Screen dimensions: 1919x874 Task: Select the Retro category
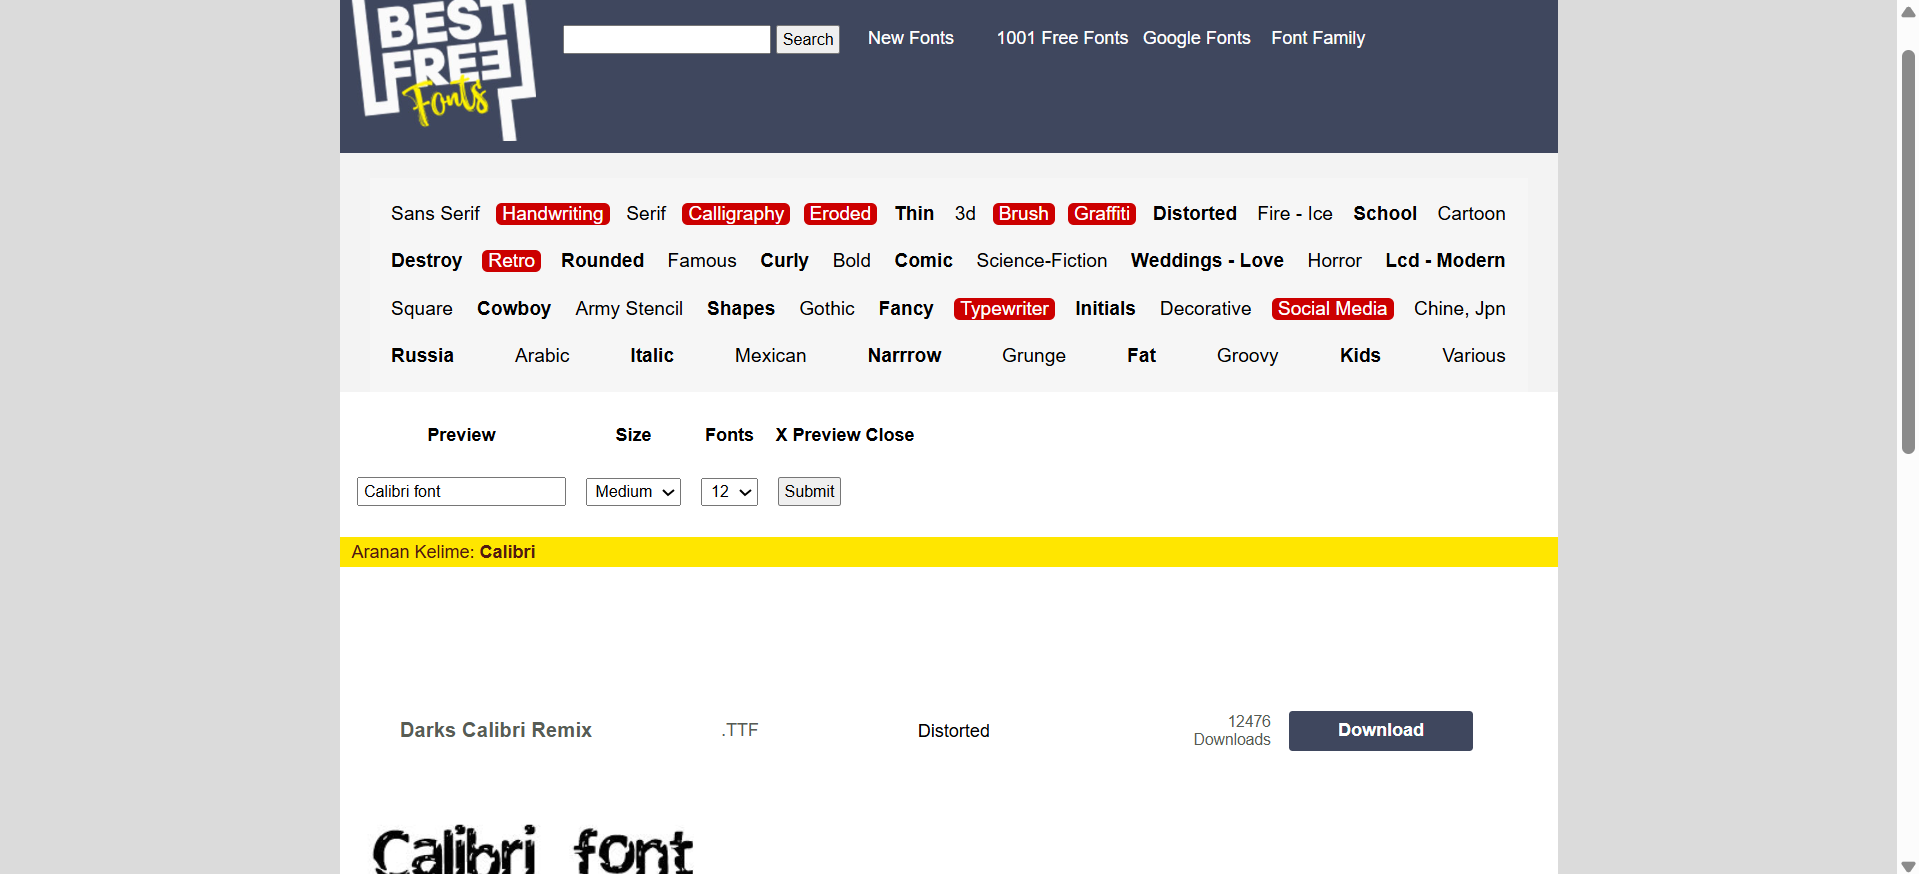tap(512, 261)
